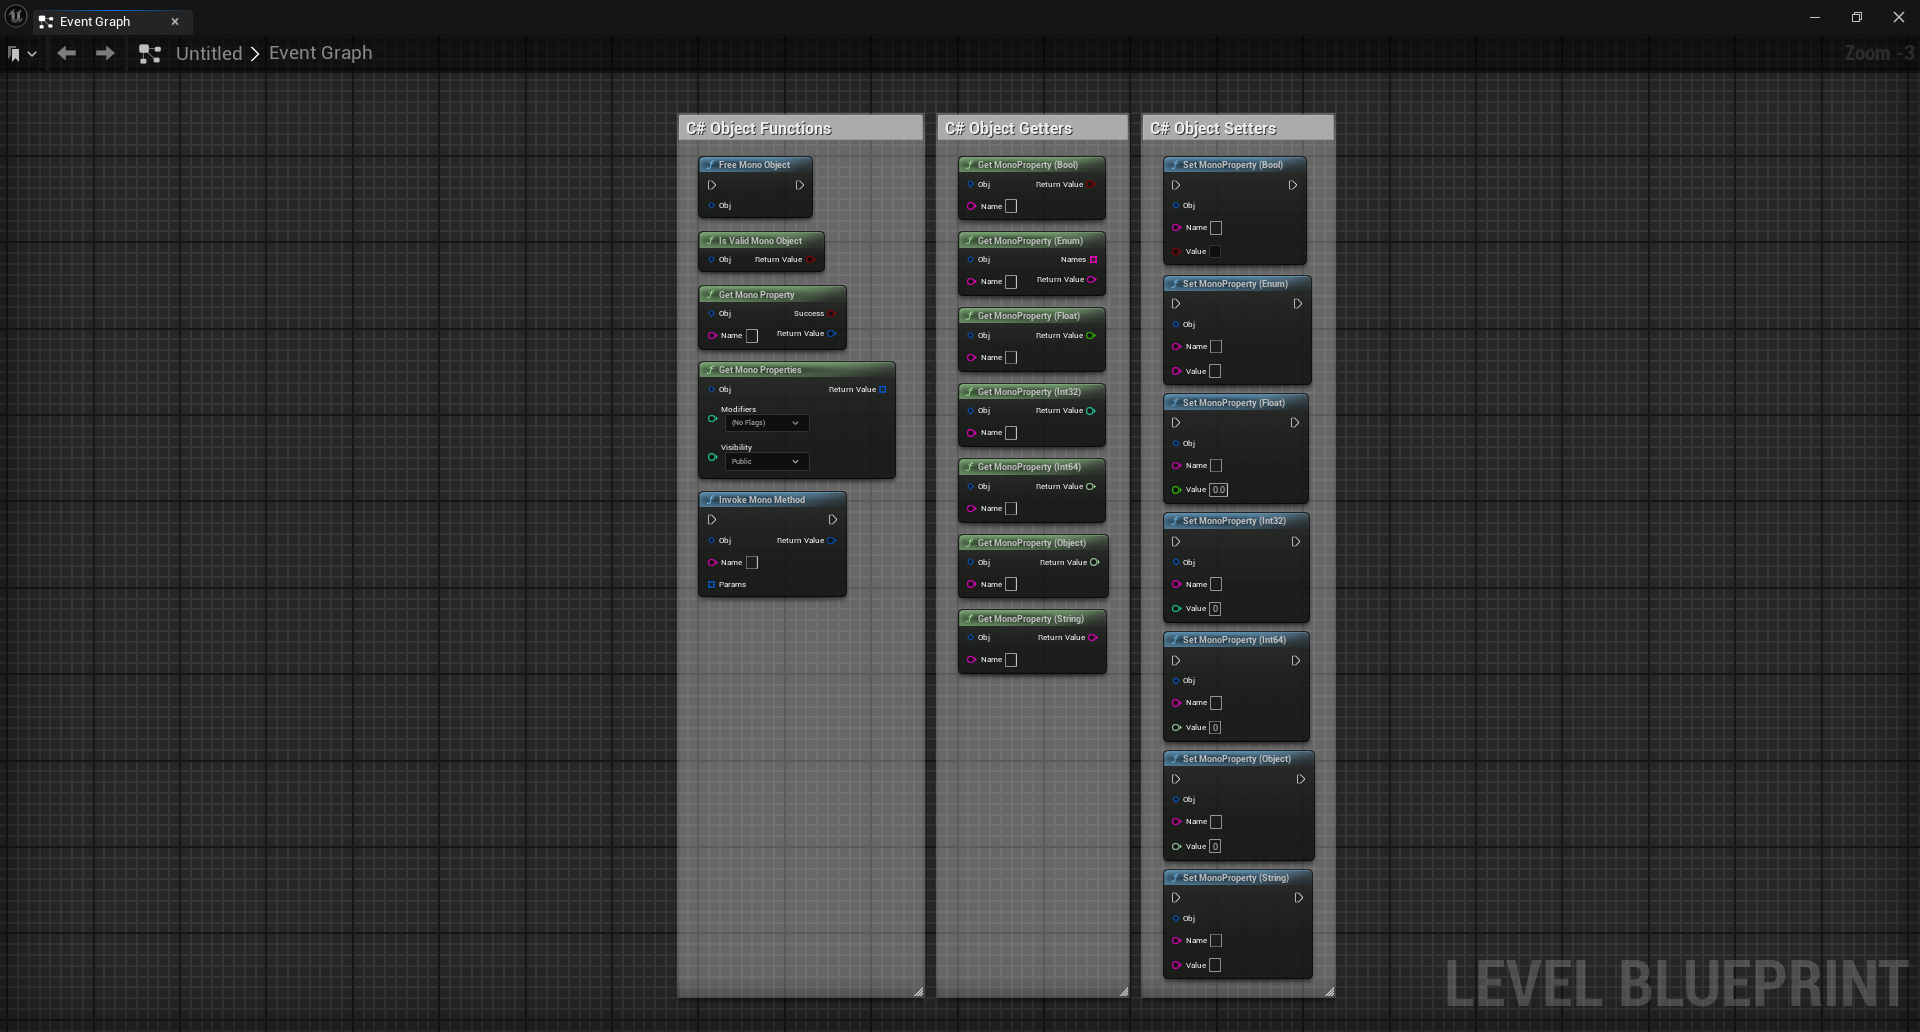Image resolution: width=1920 pixels, height=1032 pixels.
Task: Click Name input box on Get MonoProperty (String)
Action: click(1011, 660)
